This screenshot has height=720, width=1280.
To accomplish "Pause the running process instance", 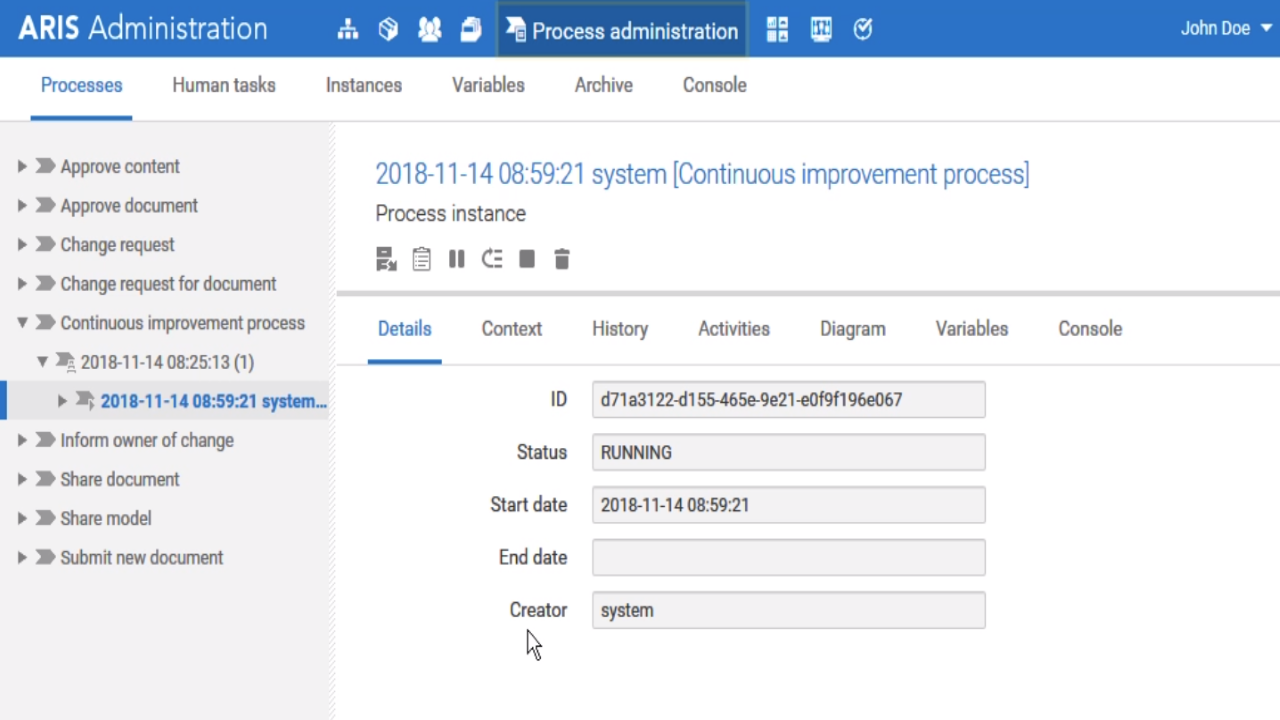I will click(x=456, y=259).
